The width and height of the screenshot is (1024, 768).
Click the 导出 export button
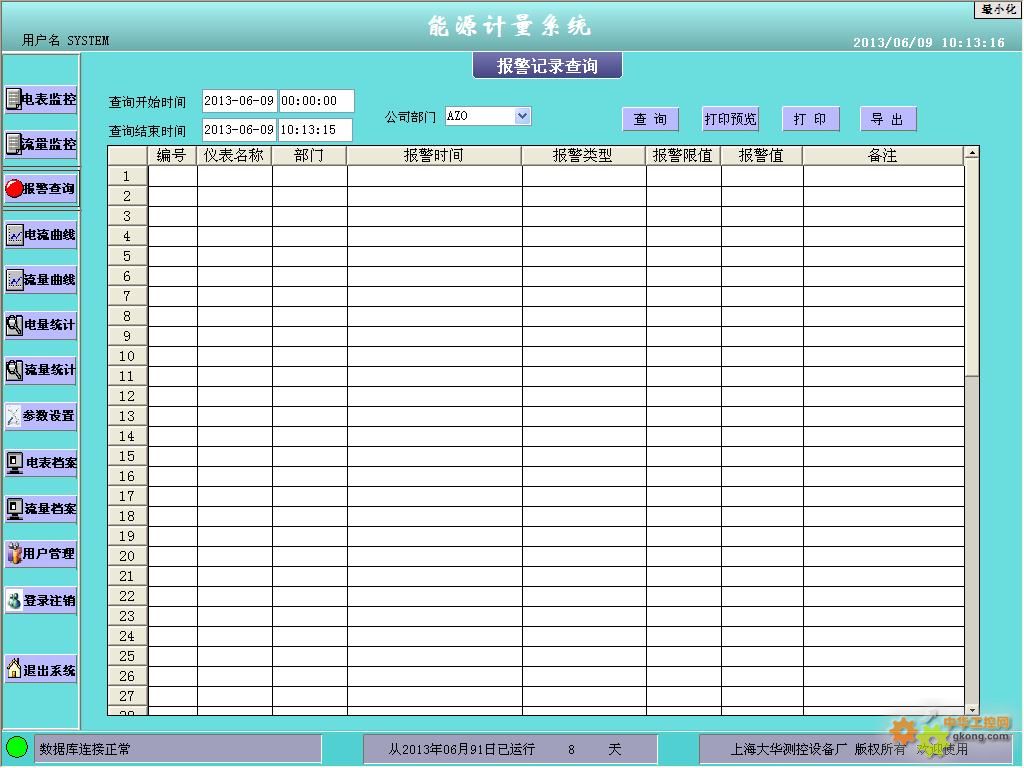click(887, 119)
